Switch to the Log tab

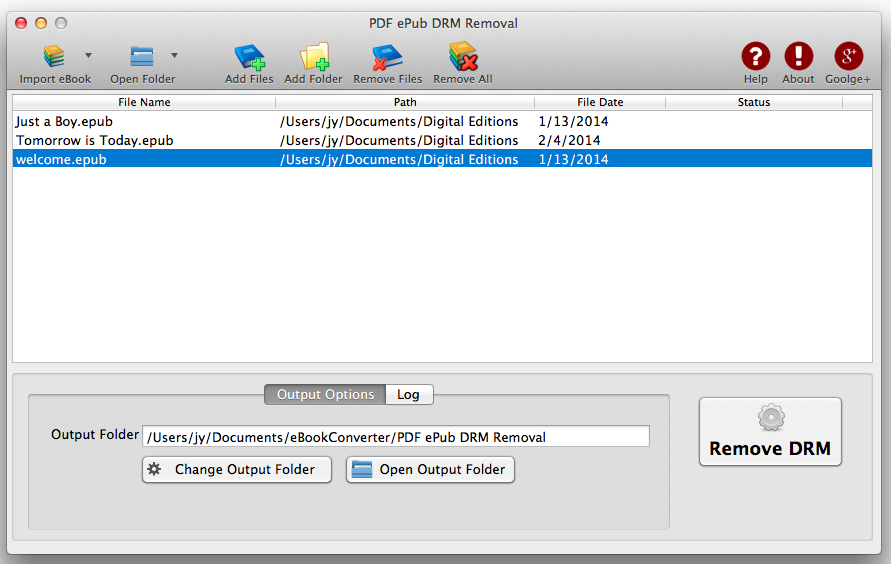click(409, 395)
